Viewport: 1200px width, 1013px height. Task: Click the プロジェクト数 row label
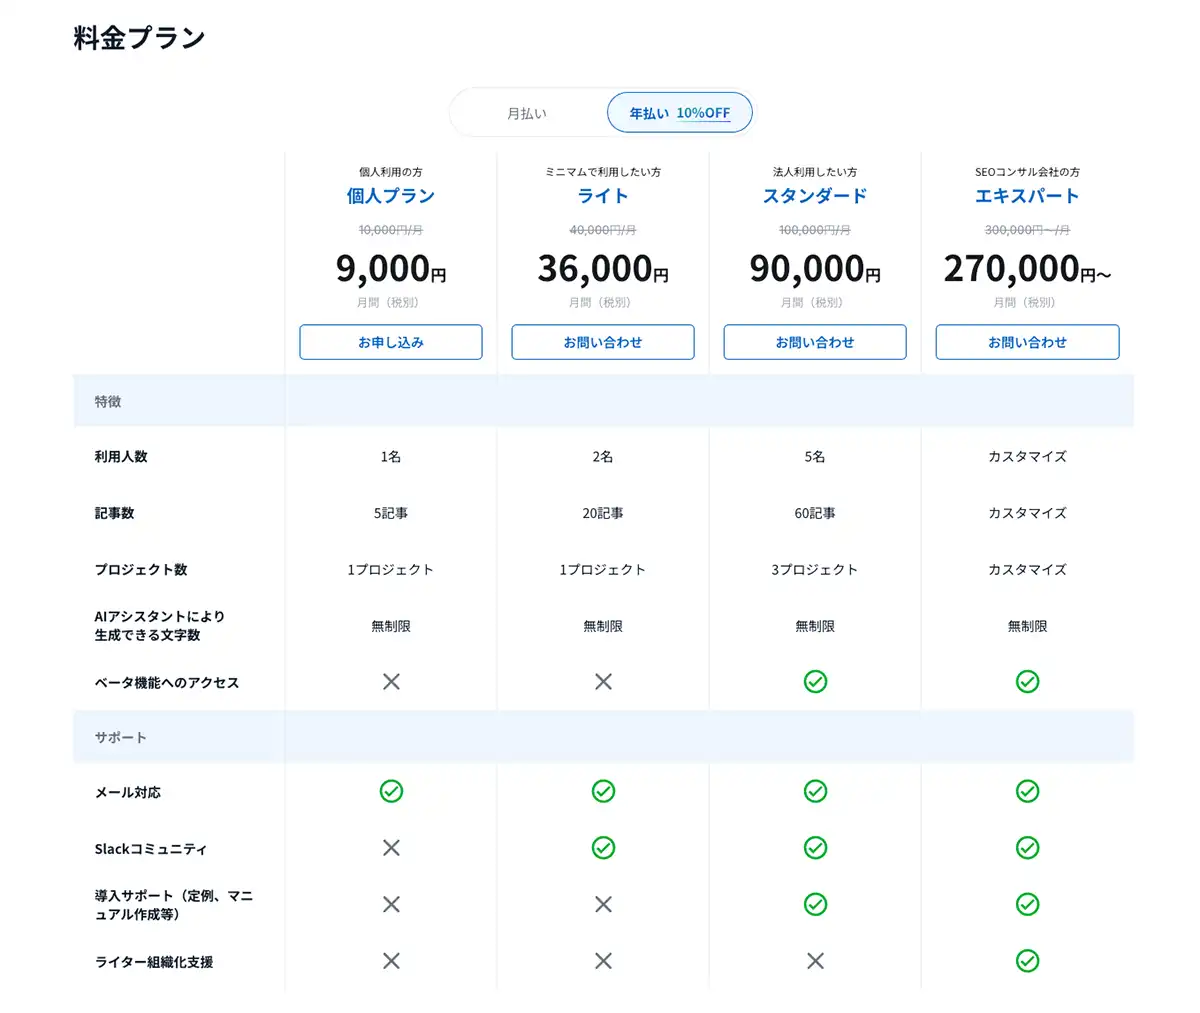[141, 569]
